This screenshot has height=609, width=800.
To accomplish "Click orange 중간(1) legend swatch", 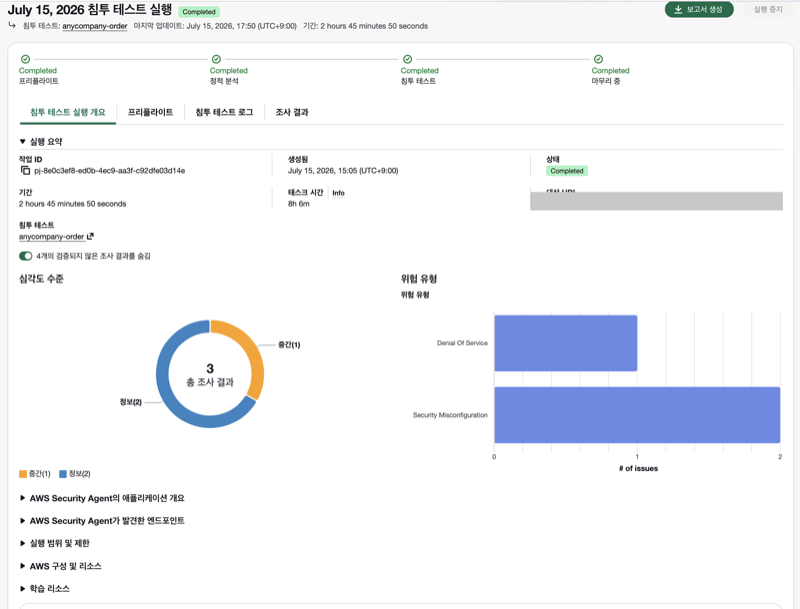I will pos(22,474).
